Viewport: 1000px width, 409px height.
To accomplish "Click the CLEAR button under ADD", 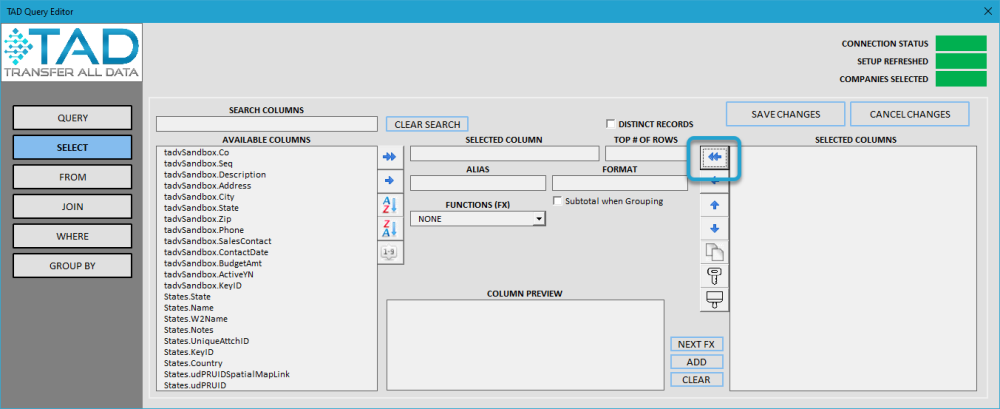I will [696, 380].
